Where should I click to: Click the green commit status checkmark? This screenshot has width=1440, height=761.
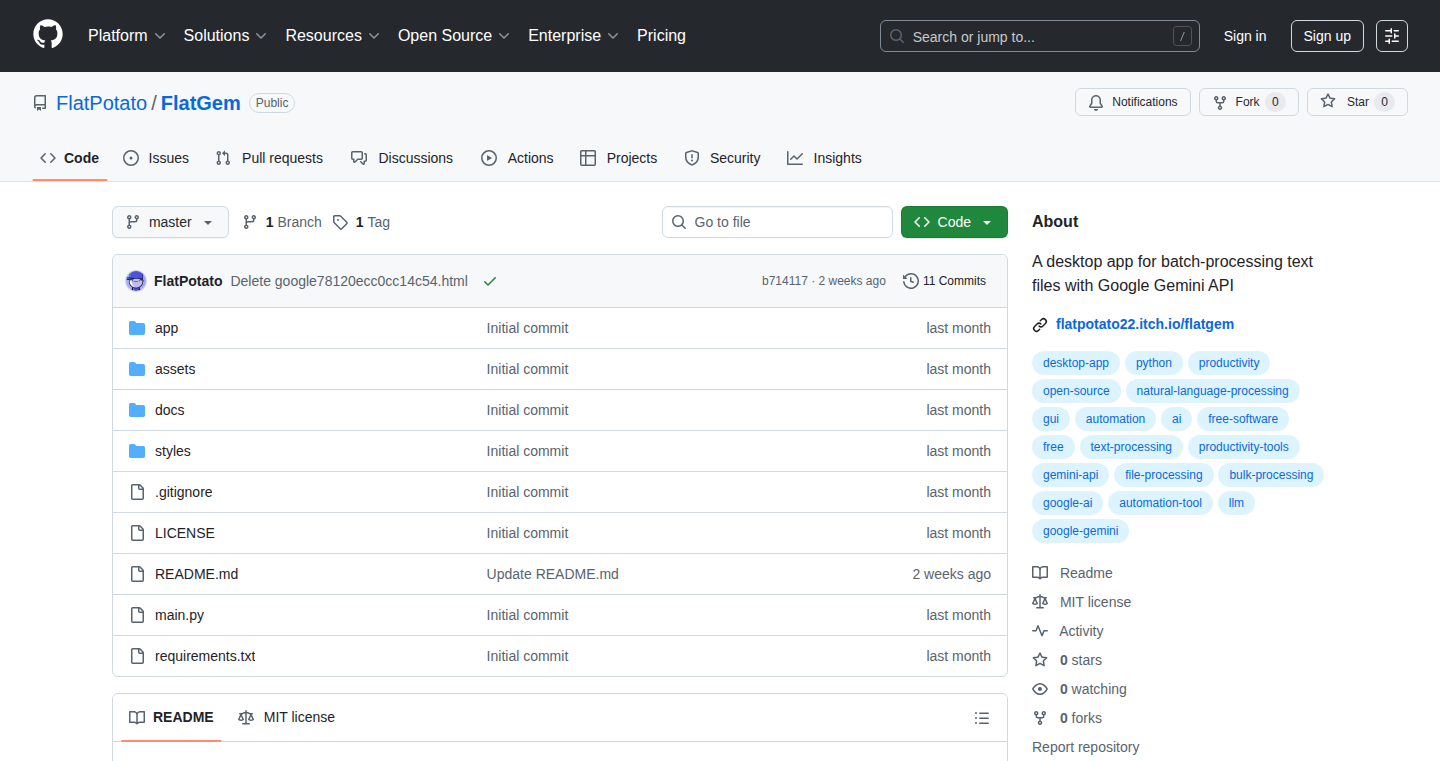point(490,281)
